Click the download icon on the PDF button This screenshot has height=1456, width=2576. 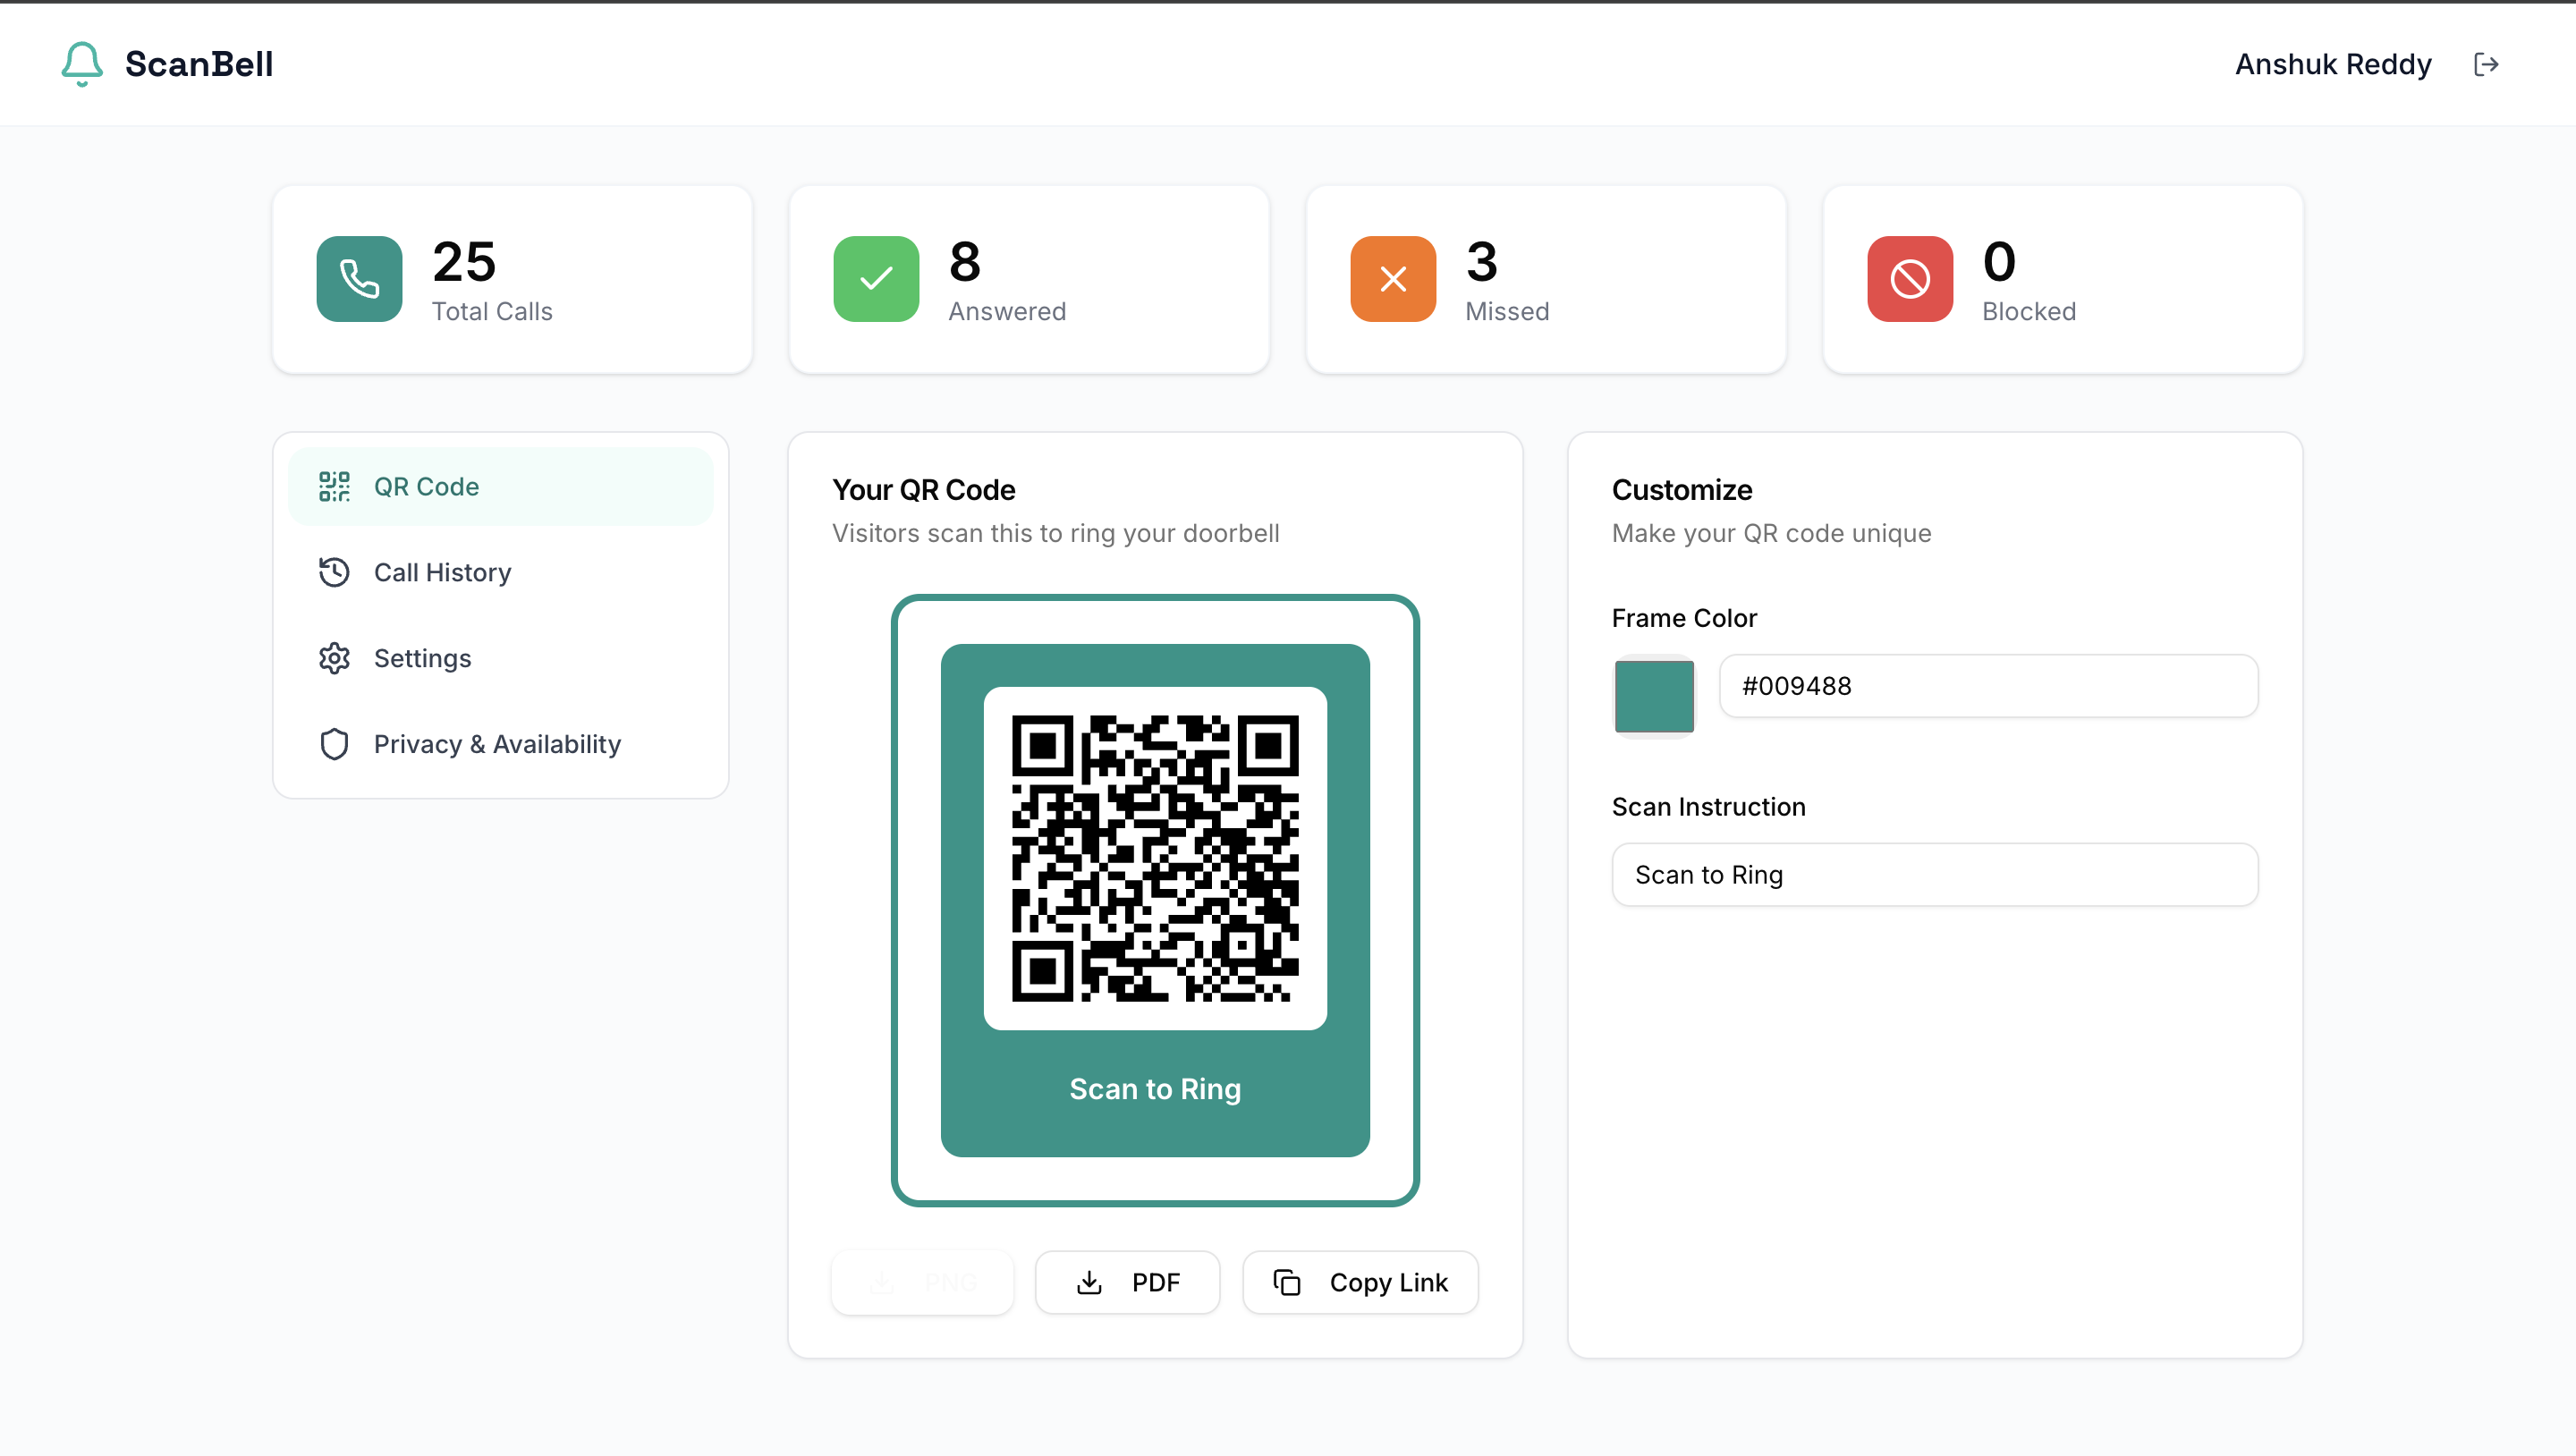[1089, 1282]
